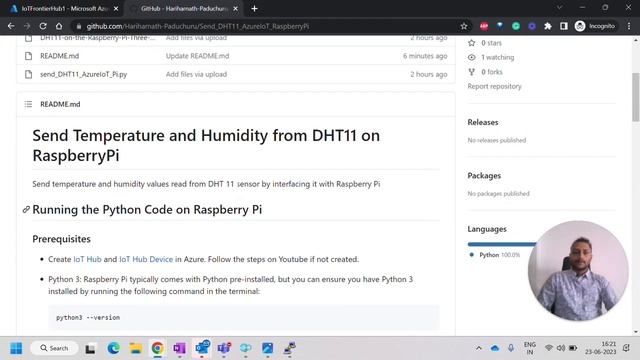
Task: Go back to the previous page
Action: pos(11,26)
